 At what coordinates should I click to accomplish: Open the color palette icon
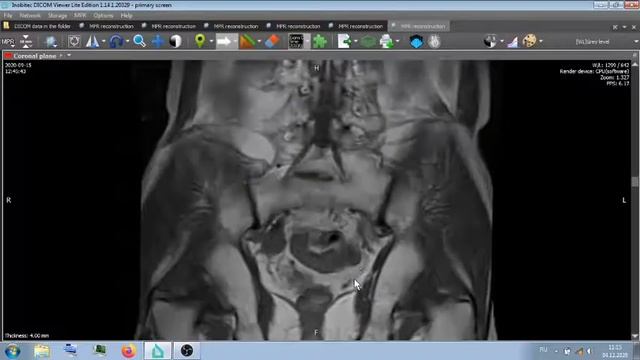coord(529,41)
